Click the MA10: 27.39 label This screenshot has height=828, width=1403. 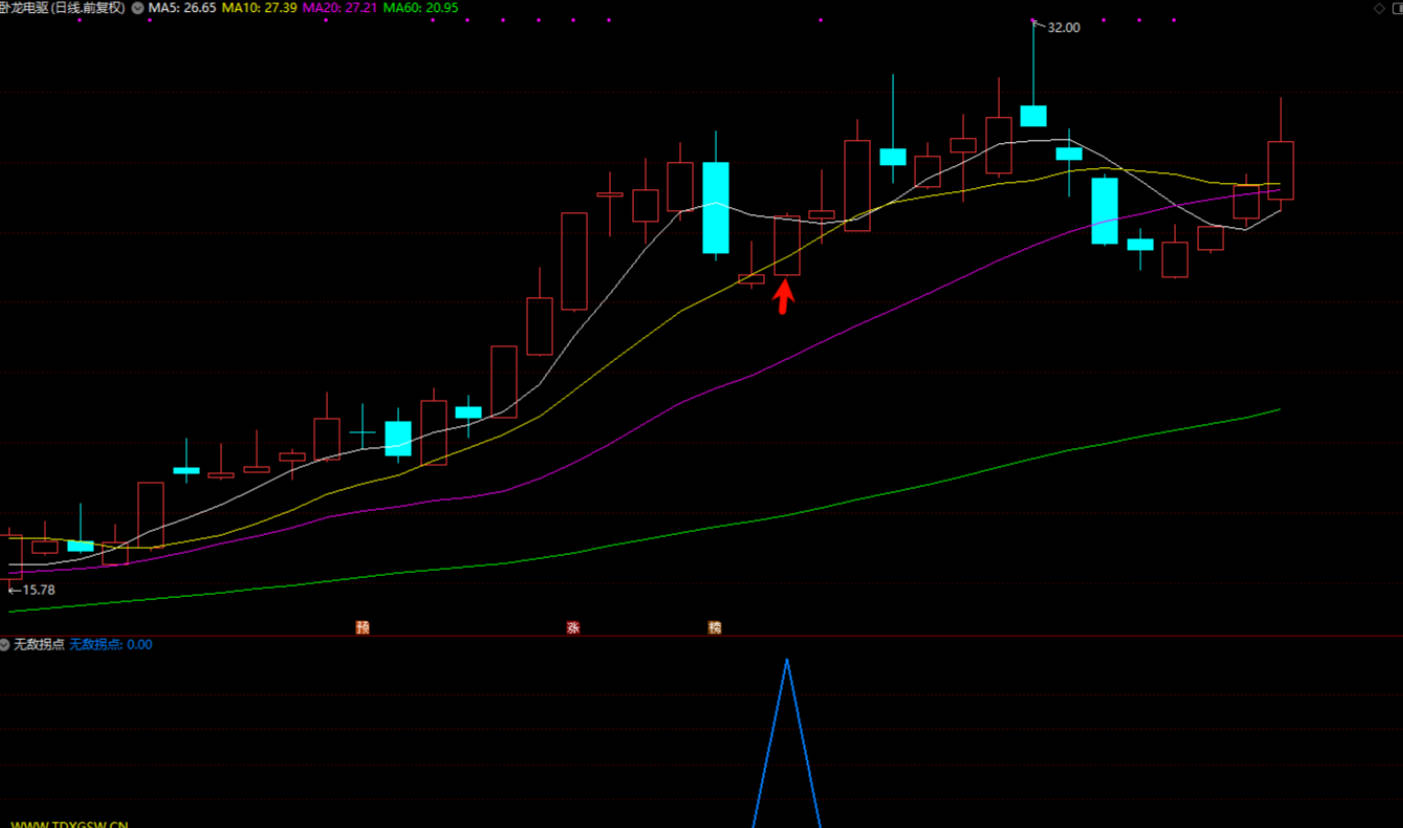click(x=259, y=7)
